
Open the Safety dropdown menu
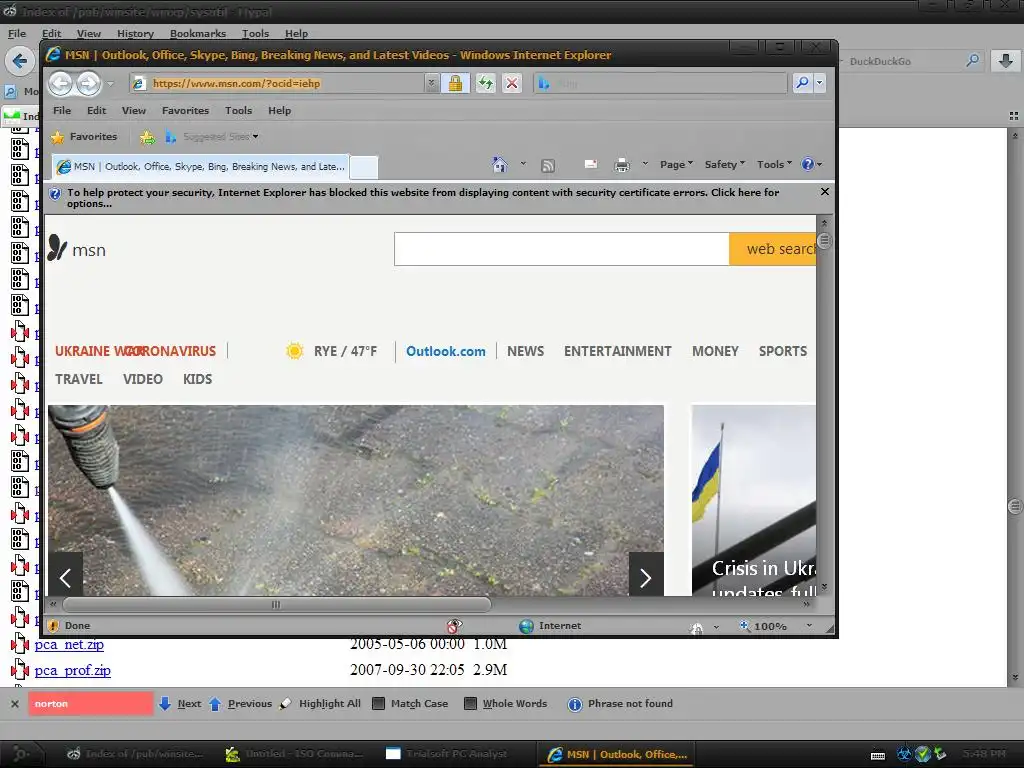click(x=724, y=165)
